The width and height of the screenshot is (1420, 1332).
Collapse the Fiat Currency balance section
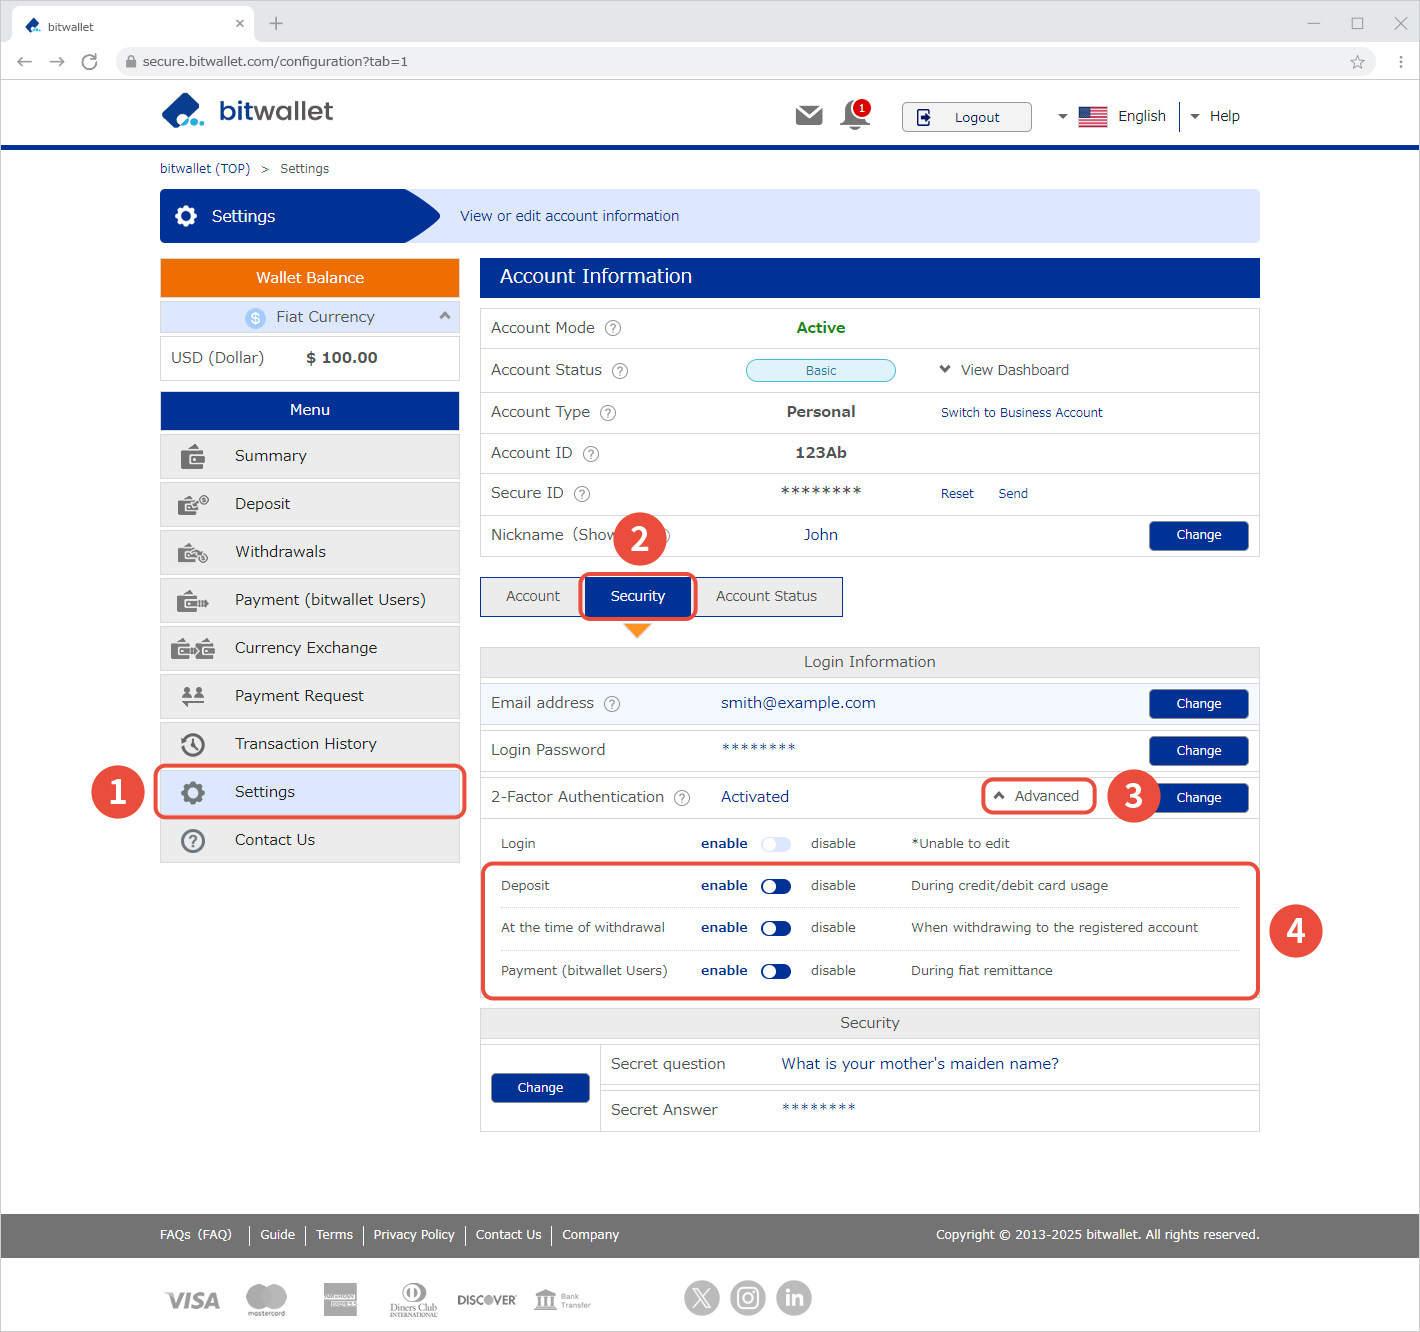pos(444,316)
